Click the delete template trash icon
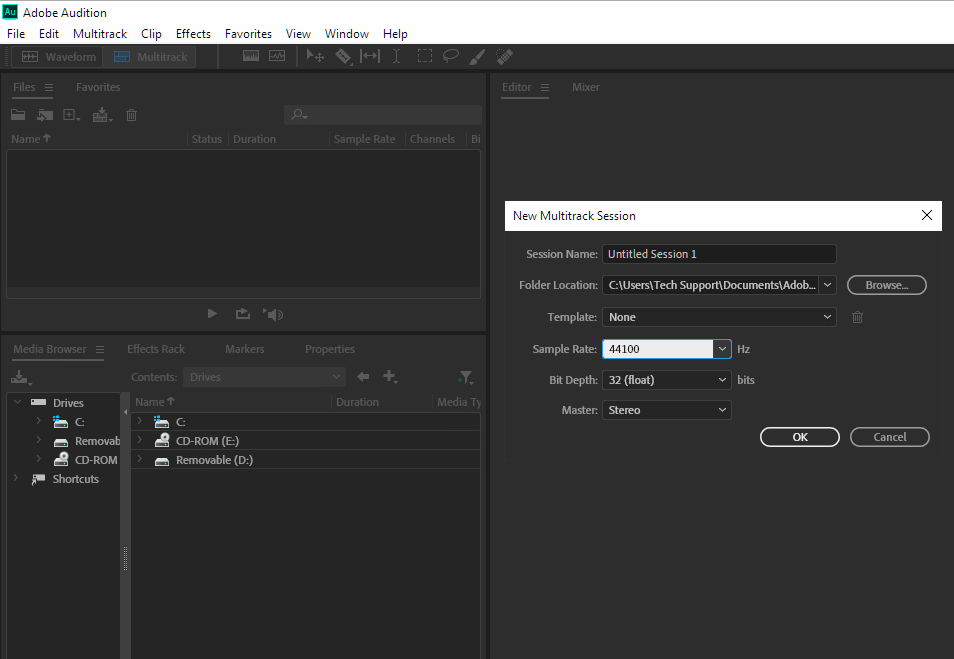 pyautogui.click(x=857, y=317)
